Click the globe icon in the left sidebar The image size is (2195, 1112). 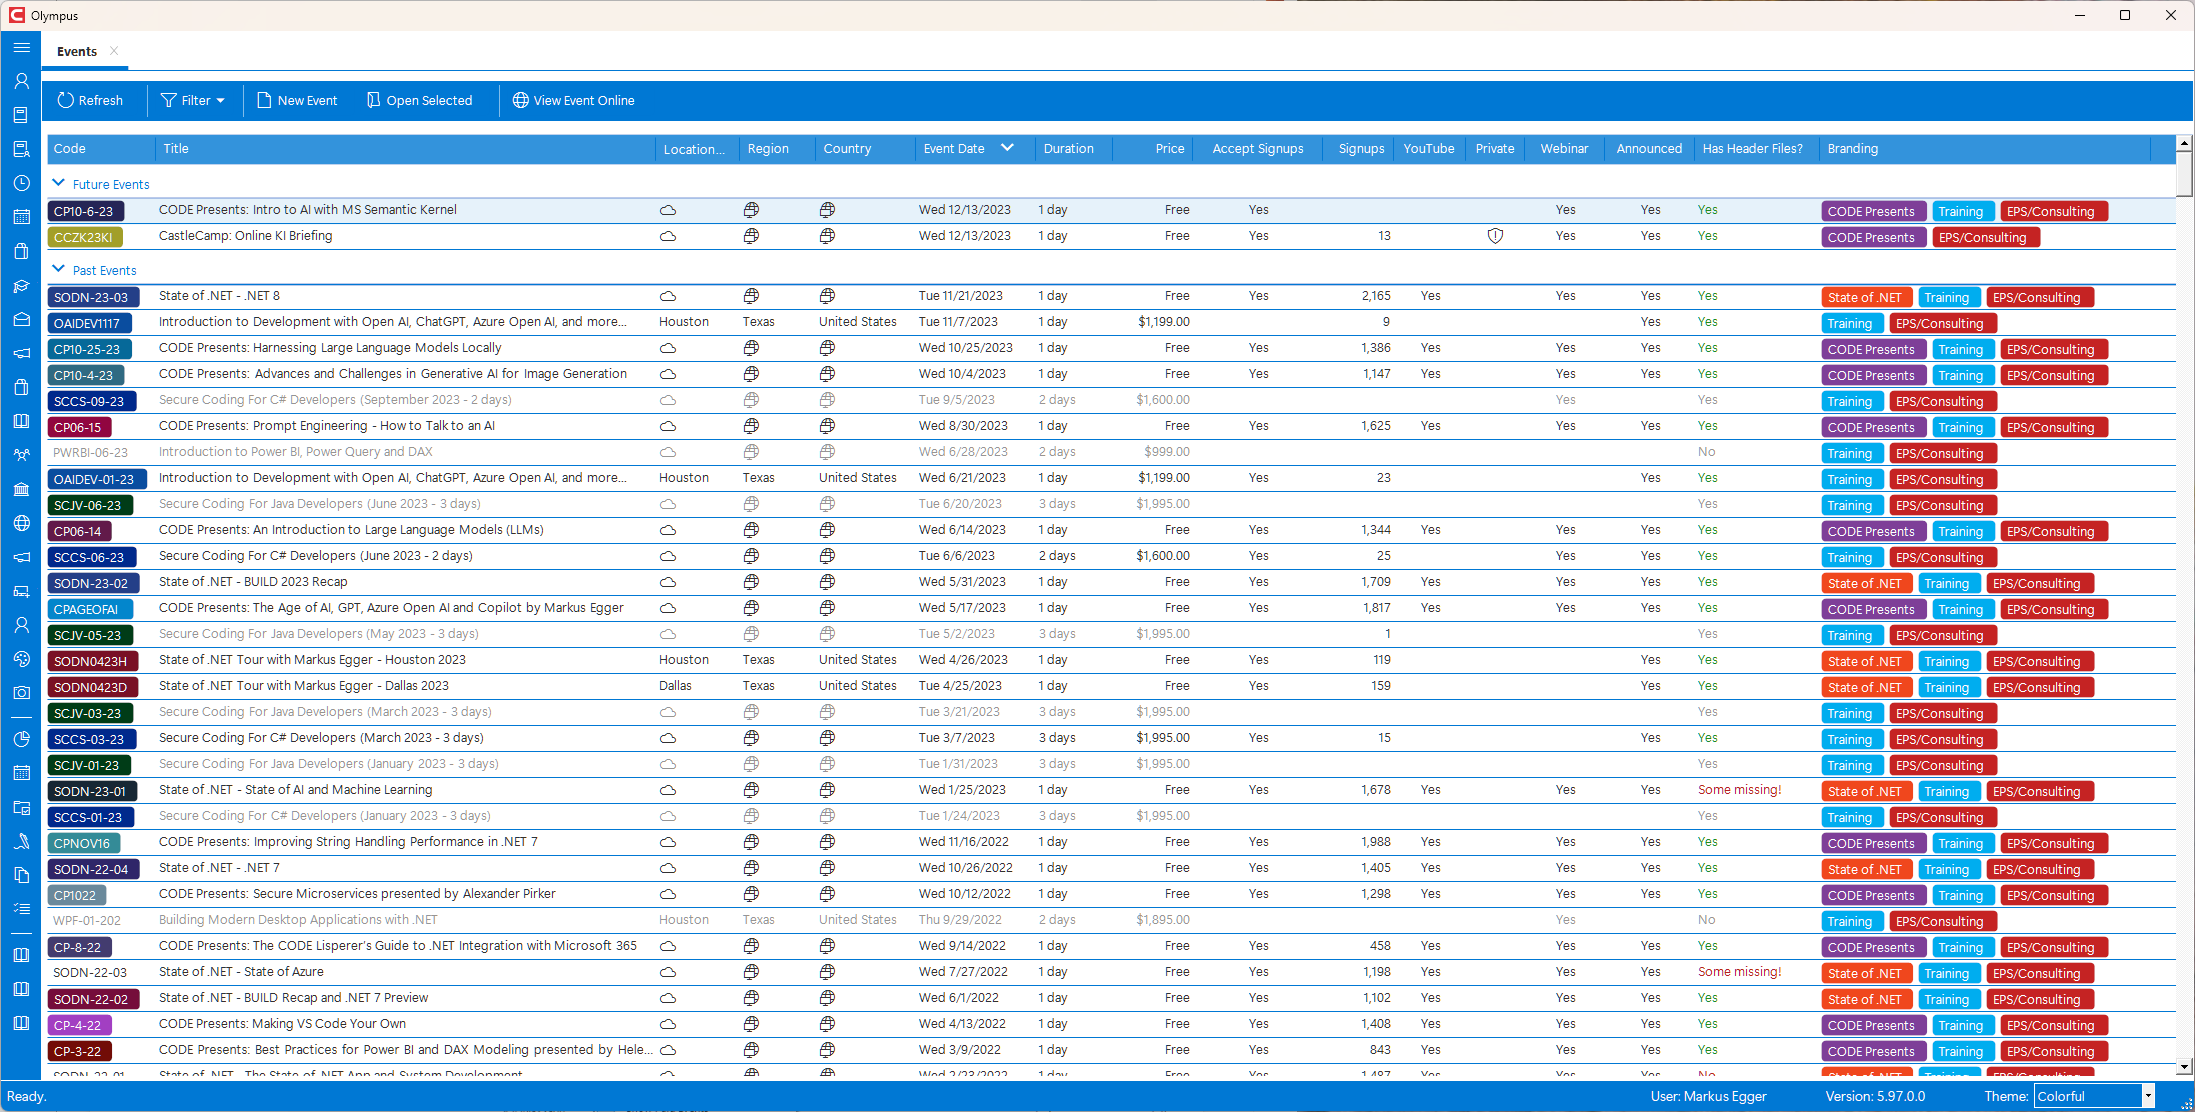(x=21, y=523)
